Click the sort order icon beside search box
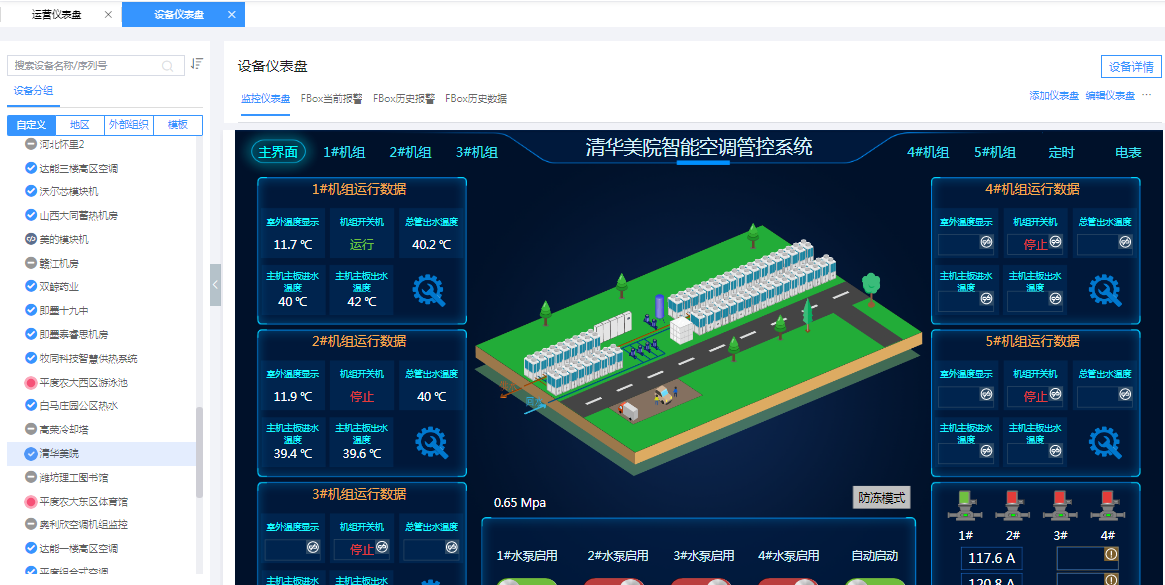This screenshot has width=1165, height=585. [x=196, y=64]
